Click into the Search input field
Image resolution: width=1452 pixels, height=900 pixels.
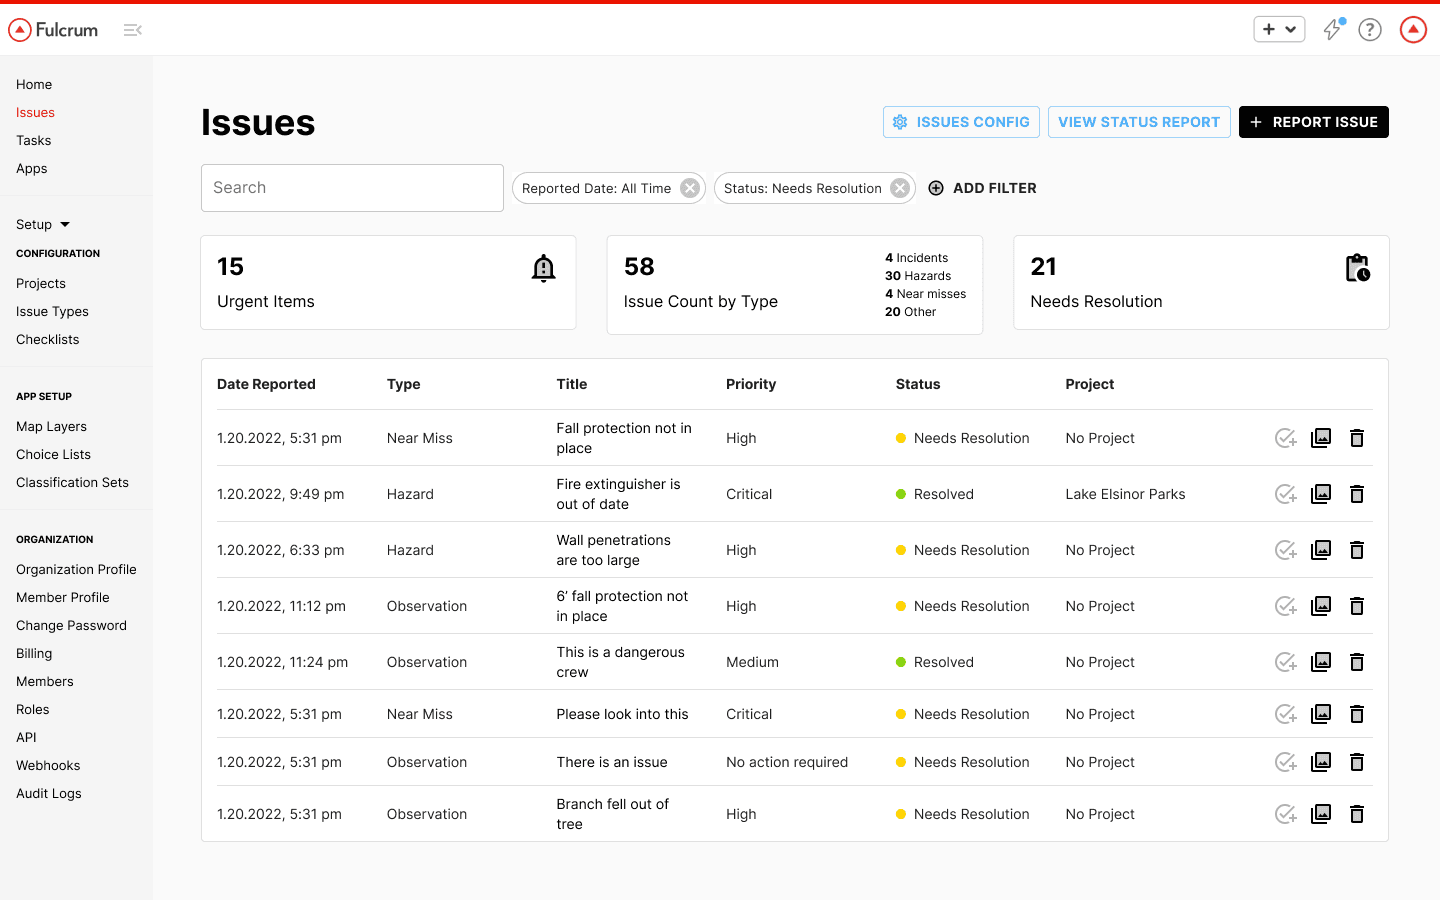coord(352,188)
